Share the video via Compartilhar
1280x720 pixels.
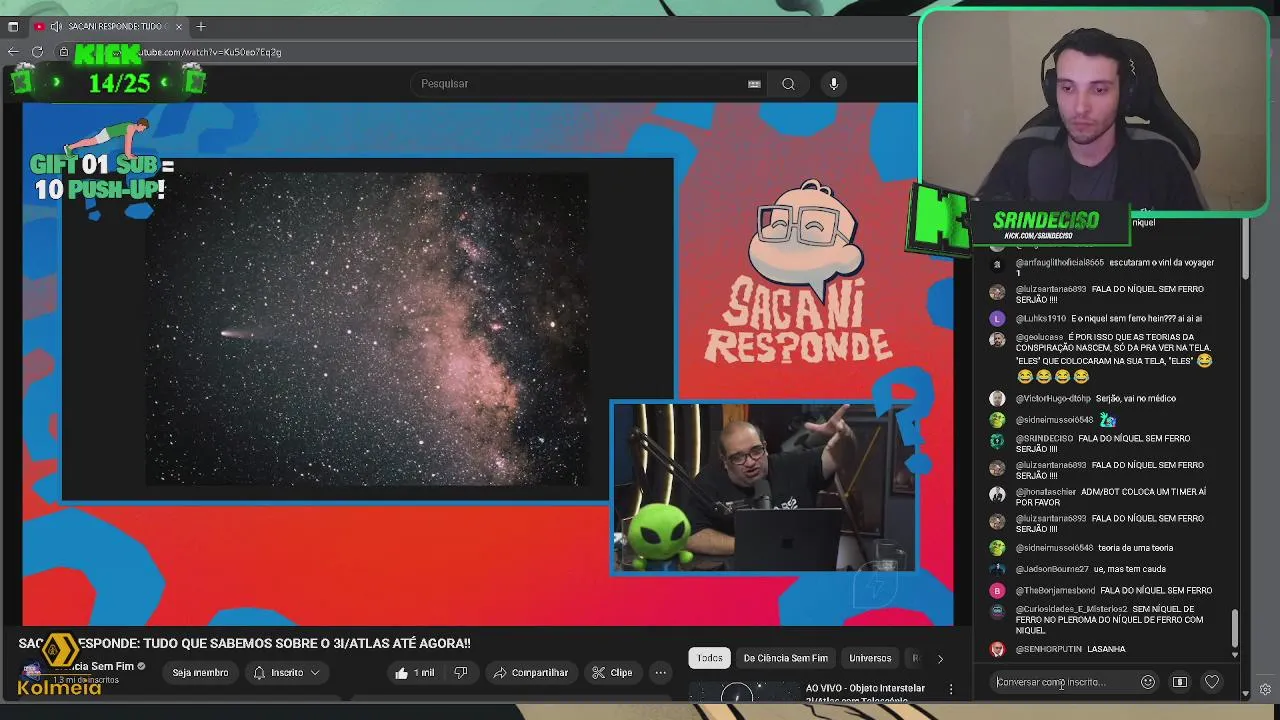tap(530, 673)
